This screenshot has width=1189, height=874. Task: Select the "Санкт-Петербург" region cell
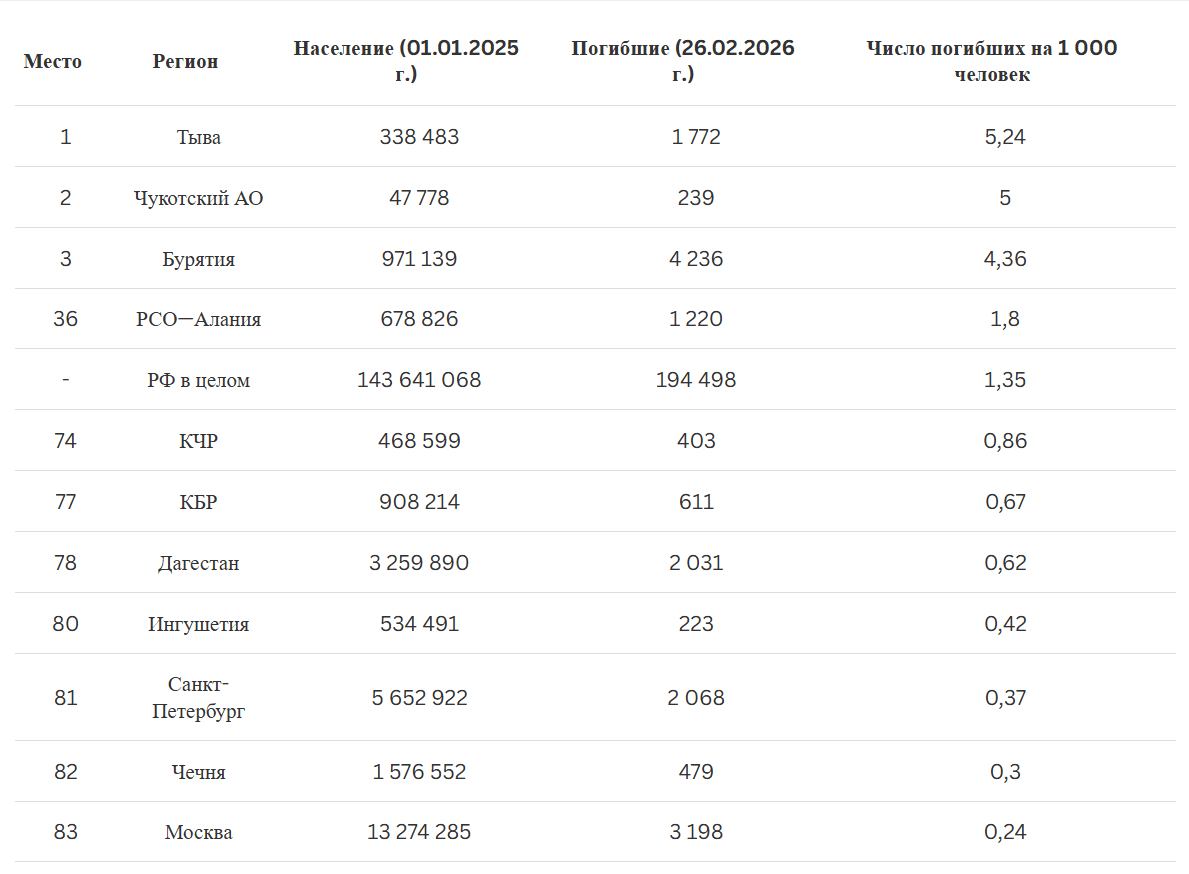(x=199, y=698)
